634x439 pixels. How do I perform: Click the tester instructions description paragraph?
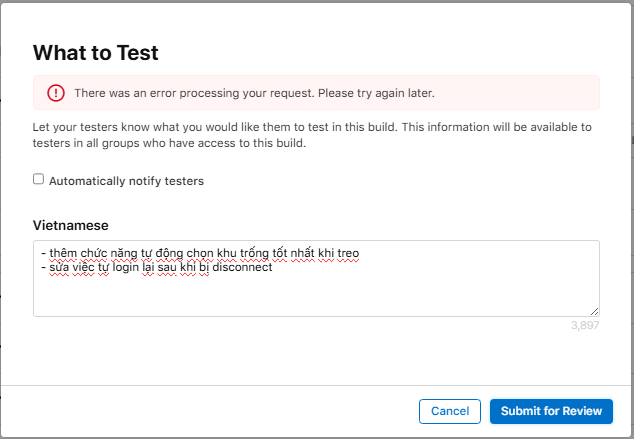(x=312, y=135)
